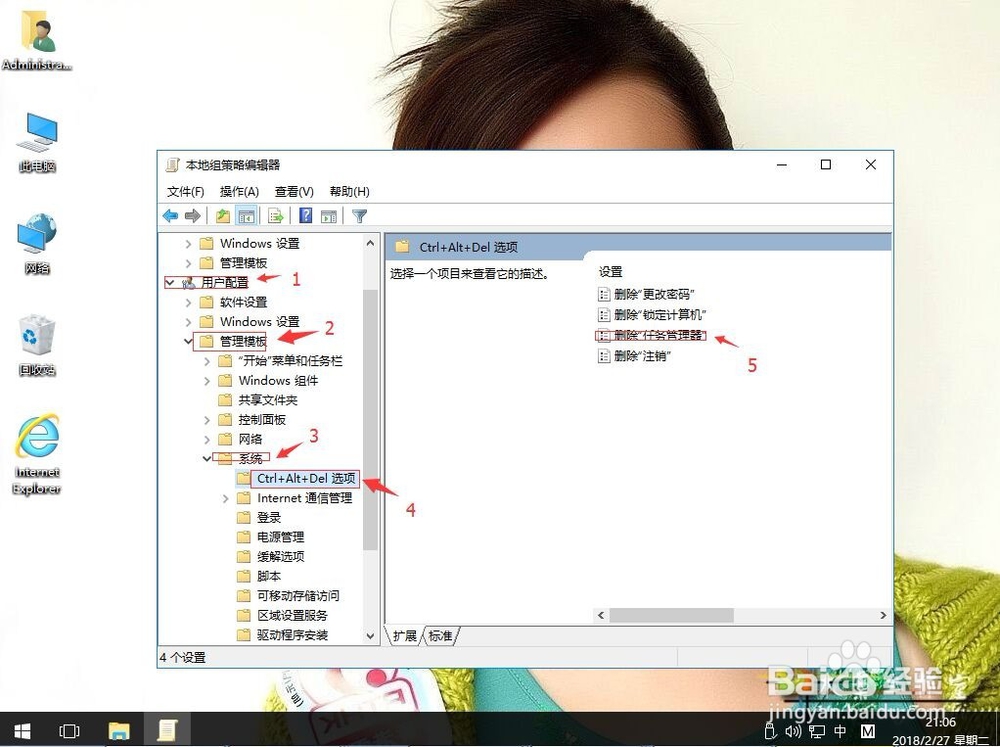Click the USB safely remove tray icon
Viewport: 1000px width, 747px height.
[770, 731]
